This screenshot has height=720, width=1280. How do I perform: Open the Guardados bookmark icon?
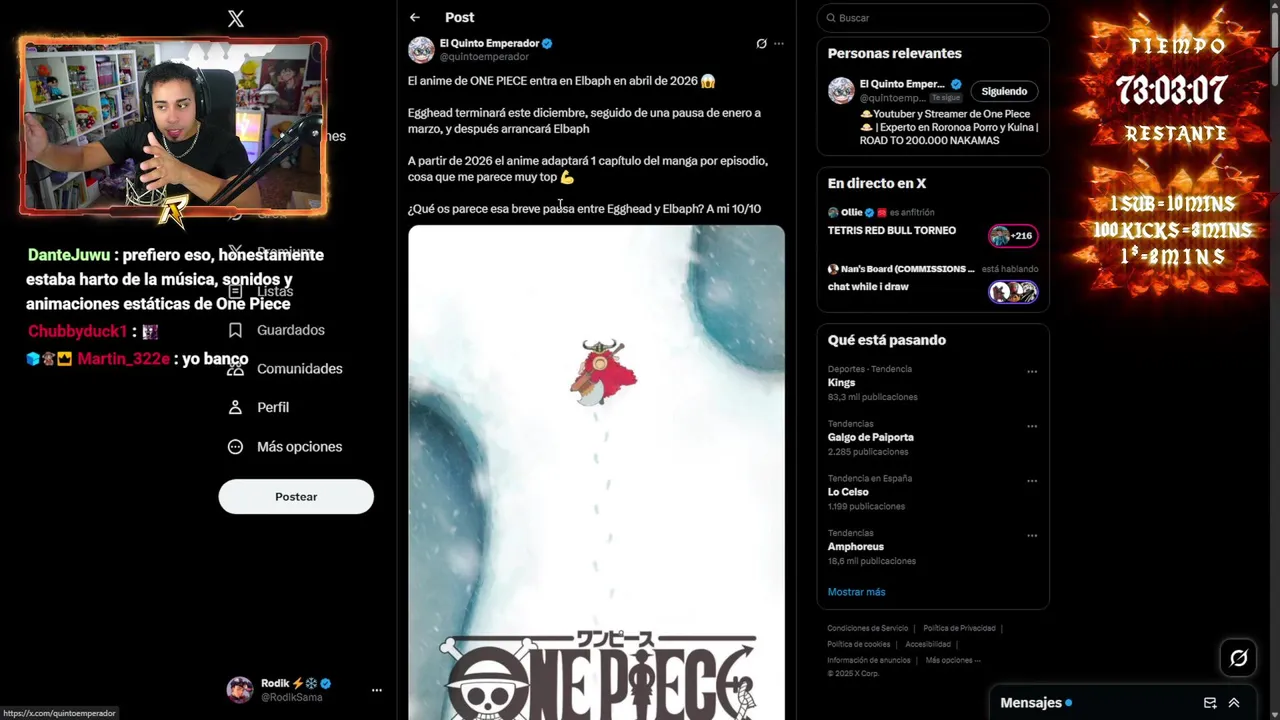tap(235, 330)
